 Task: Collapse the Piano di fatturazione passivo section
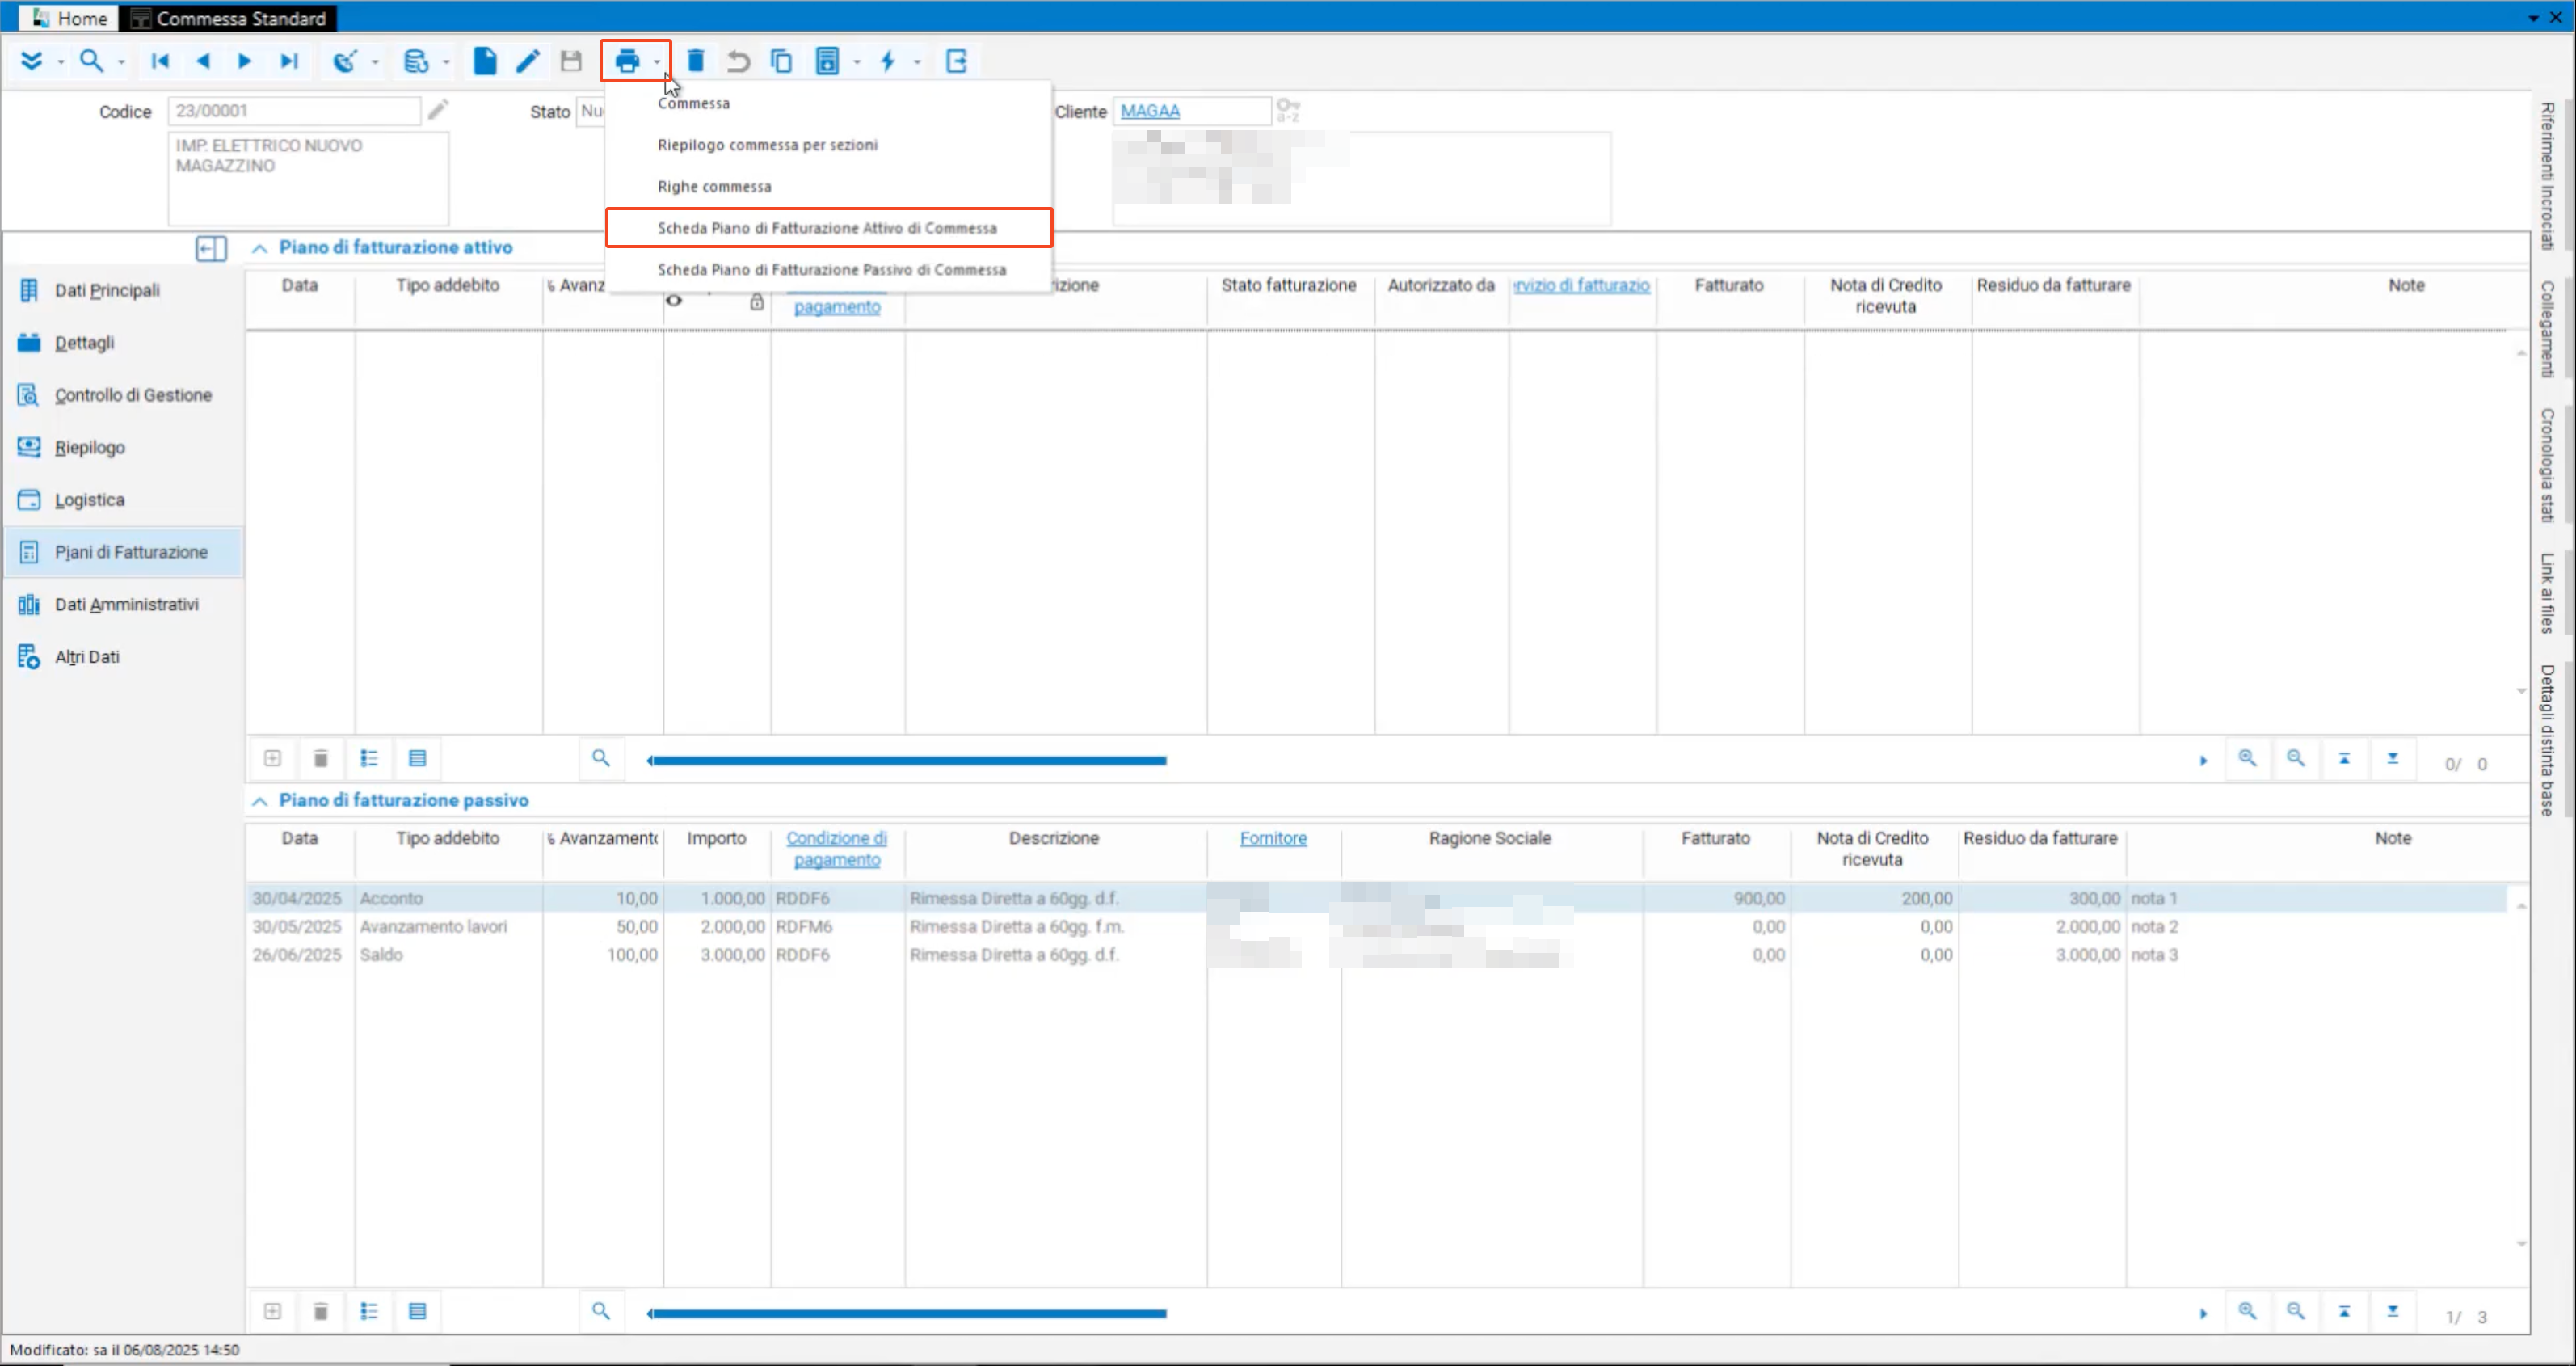pyautogui.click(x=260, y=801)
